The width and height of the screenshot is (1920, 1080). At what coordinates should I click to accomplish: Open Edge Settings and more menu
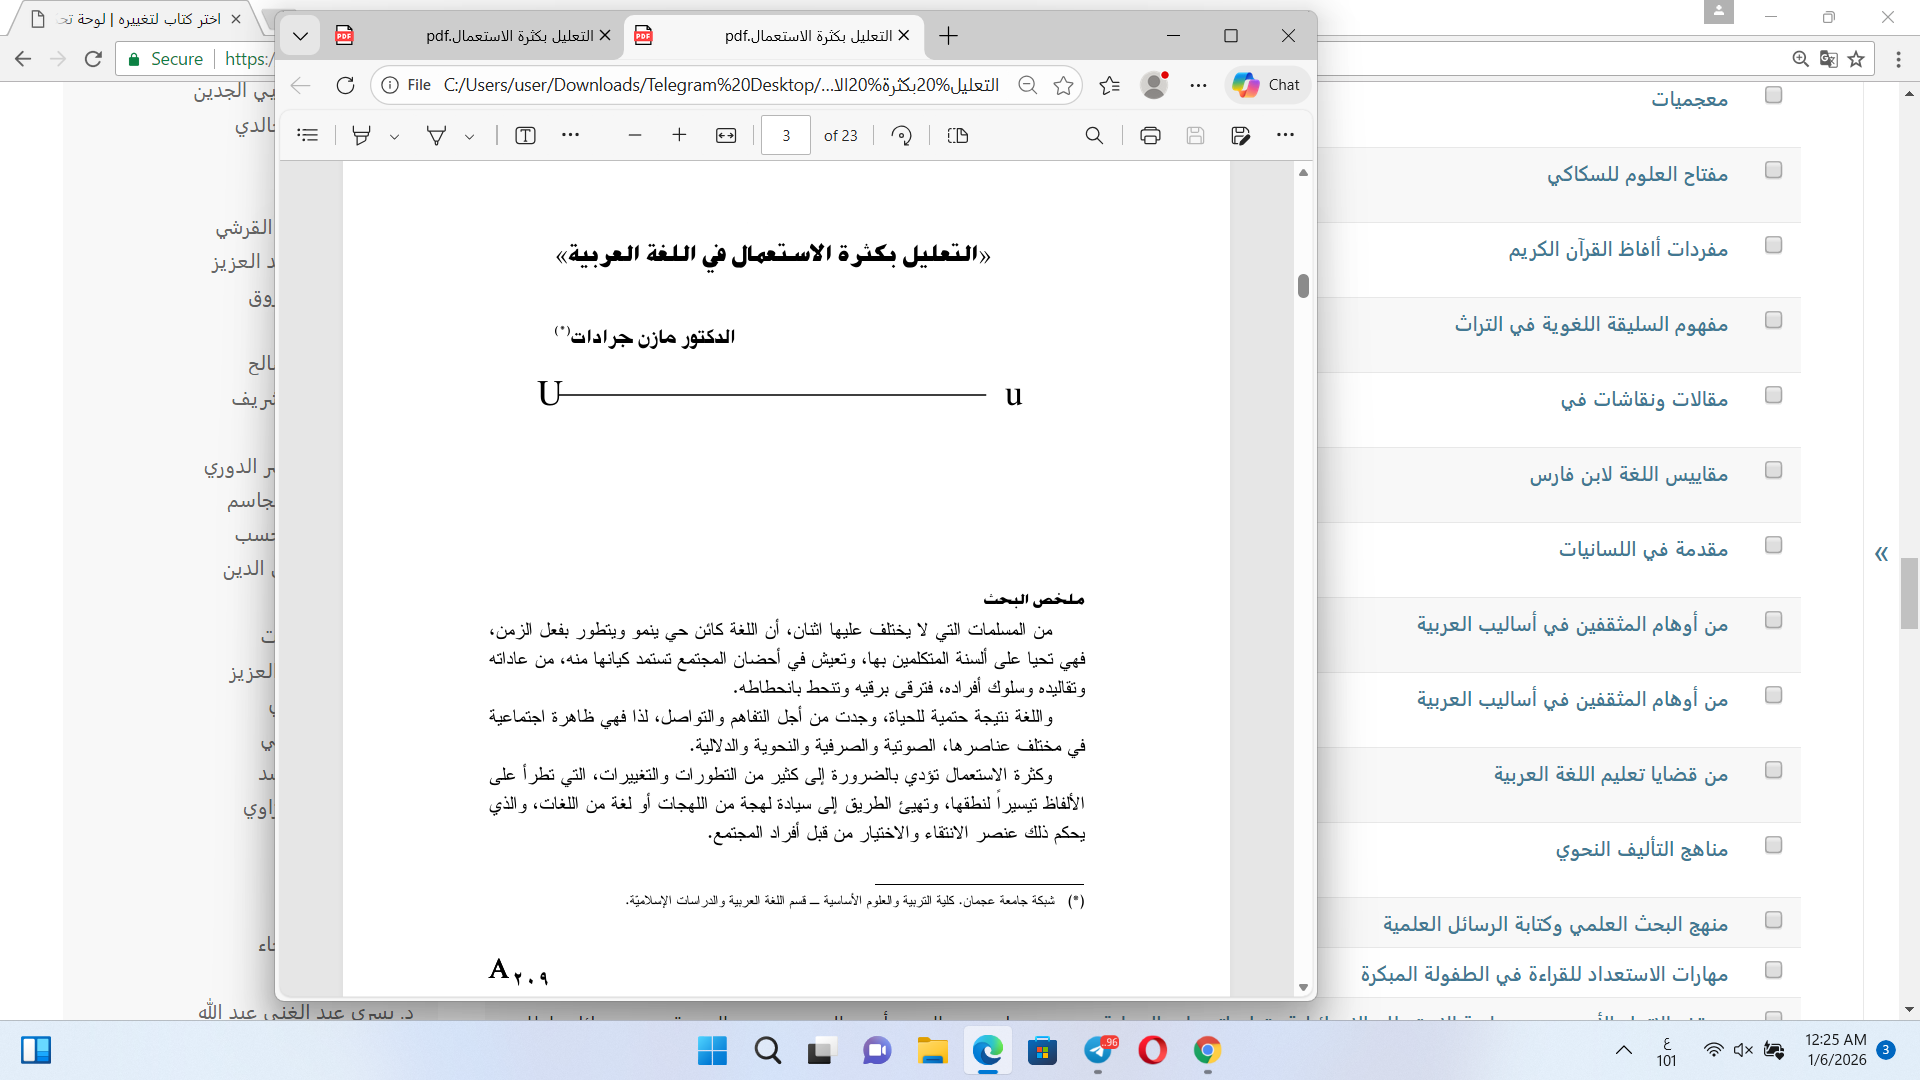pos(1198,85)
